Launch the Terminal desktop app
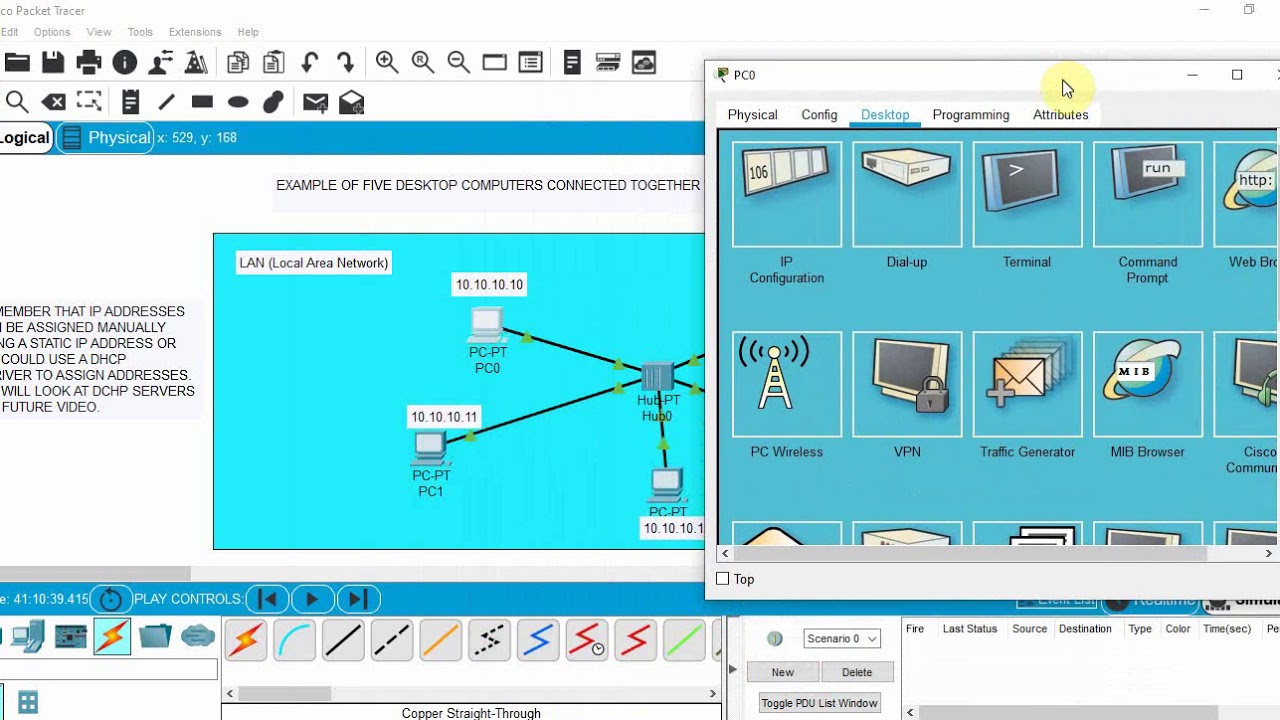The image size is (1280, 720). tap(1027, 195)
